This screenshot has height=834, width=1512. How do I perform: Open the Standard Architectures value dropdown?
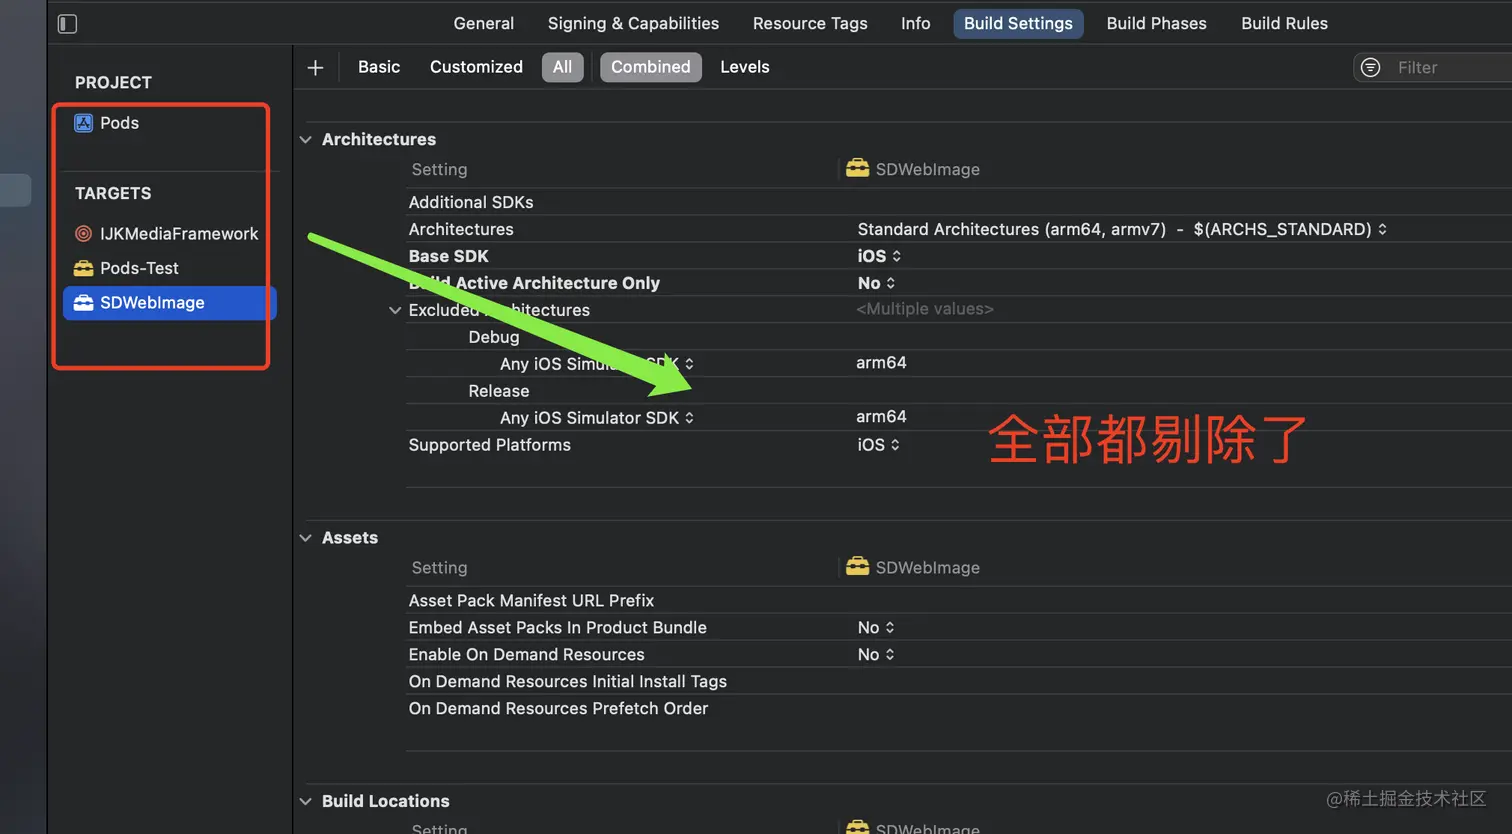(x=1122, y=229)
